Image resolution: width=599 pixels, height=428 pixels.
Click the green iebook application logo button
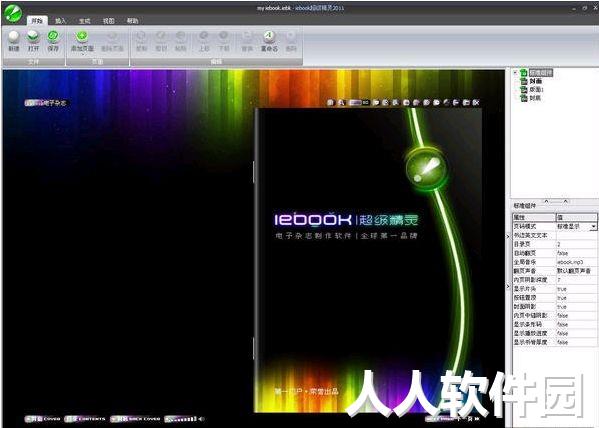pyautogui.click(x=13, y=13)
